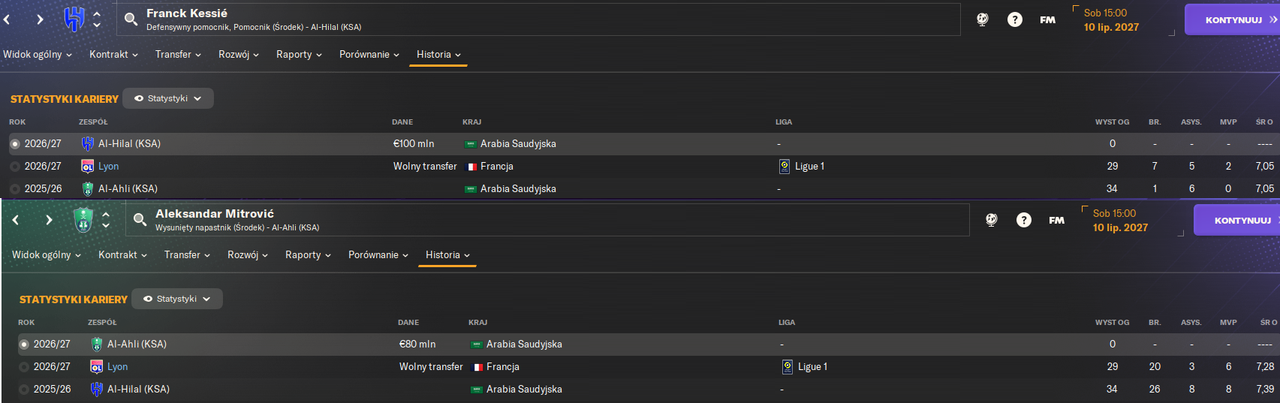1280x403 pixels.
Task: Open scouting head icon in Mitrović panel
Action: pyautogui.click(x=992, y=220)
